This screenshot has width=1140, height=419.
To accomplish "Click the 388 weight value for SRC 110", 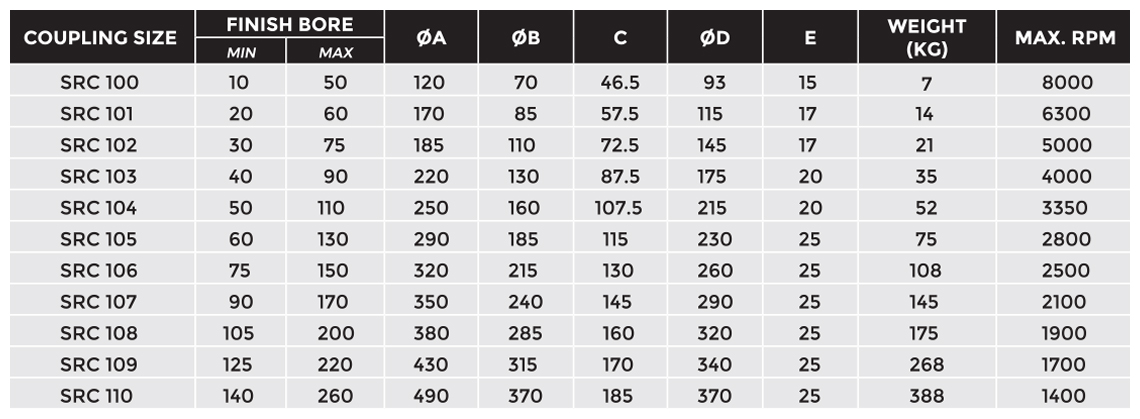I will 926,396.
